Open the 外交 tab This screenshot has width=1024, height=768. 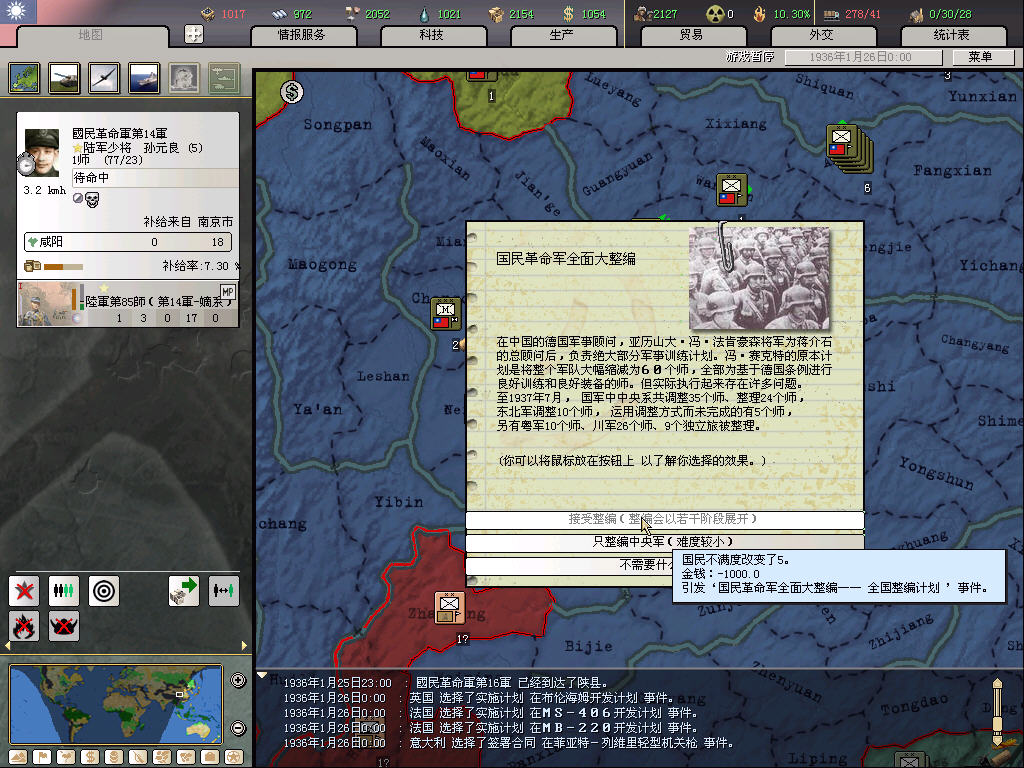point(822,35)
